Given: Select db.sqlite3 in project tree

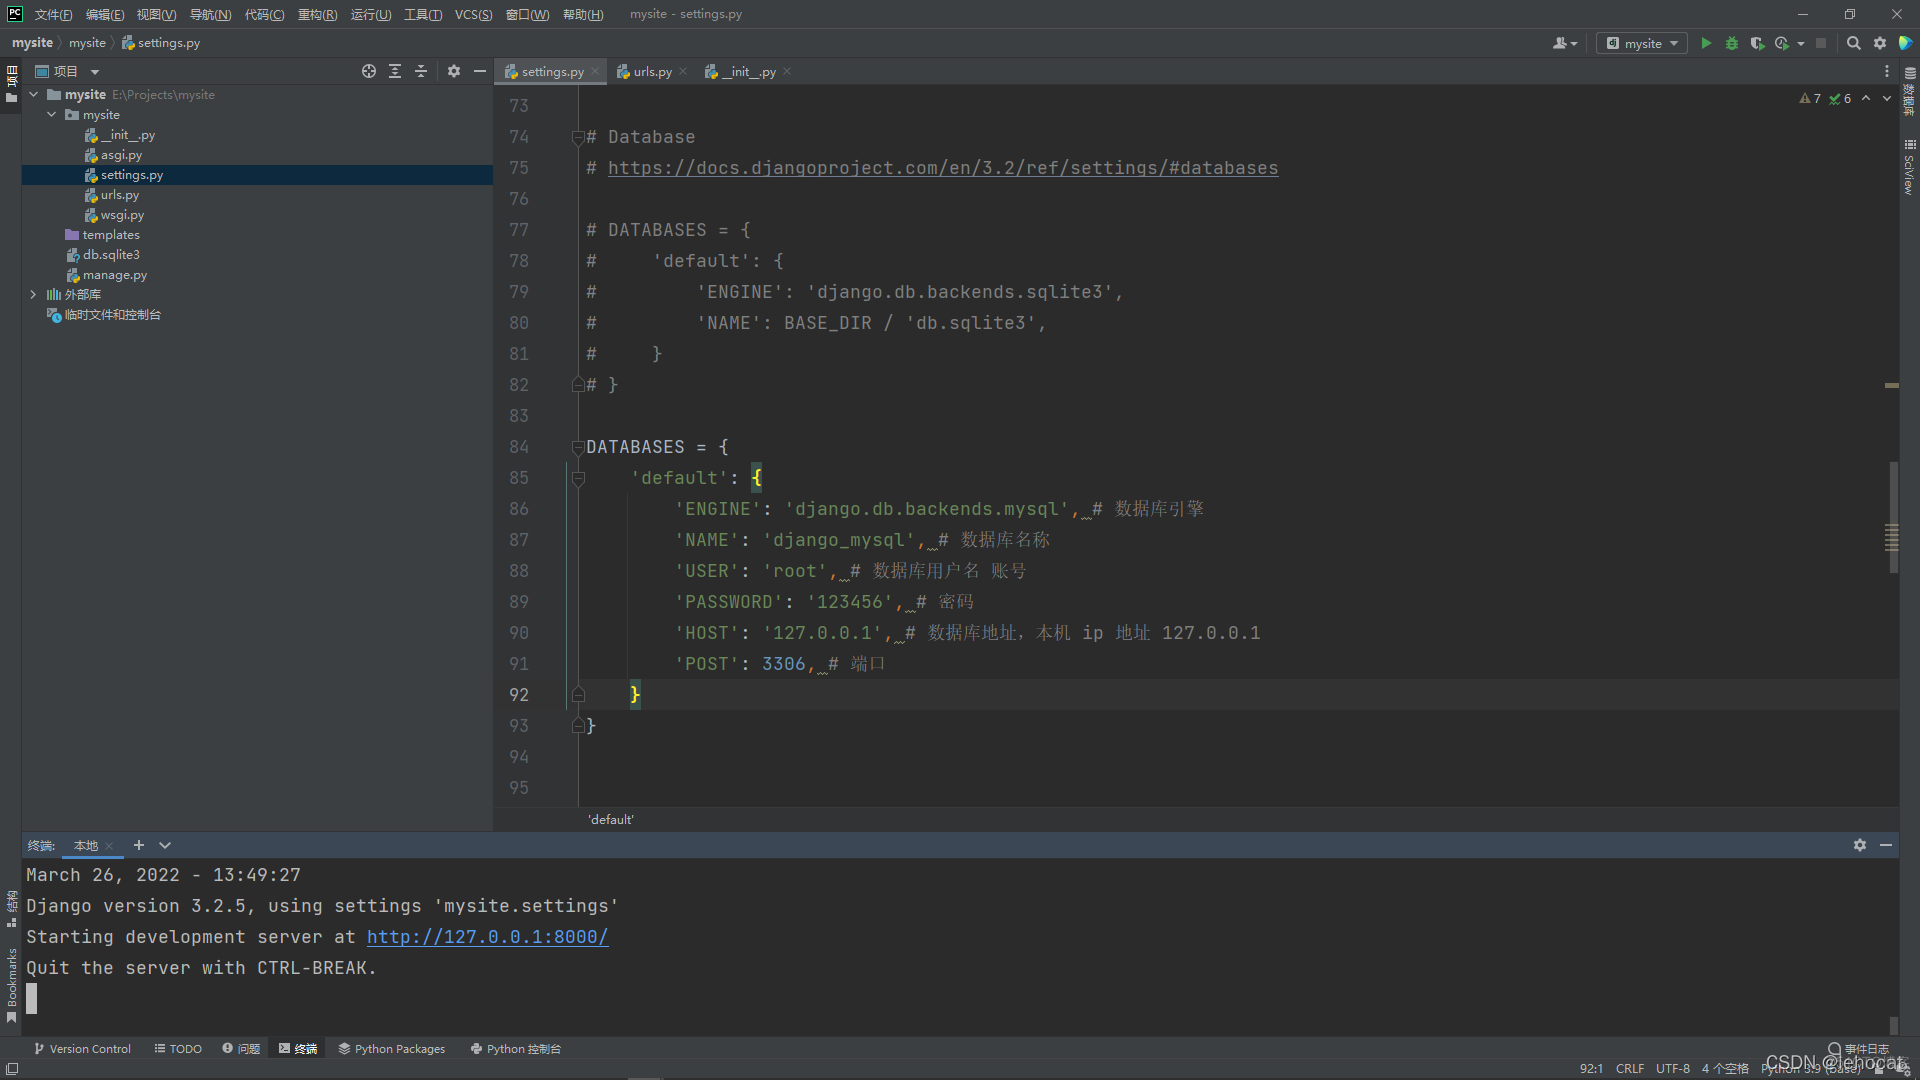Looking at the screenshot, I should (111, 255).
